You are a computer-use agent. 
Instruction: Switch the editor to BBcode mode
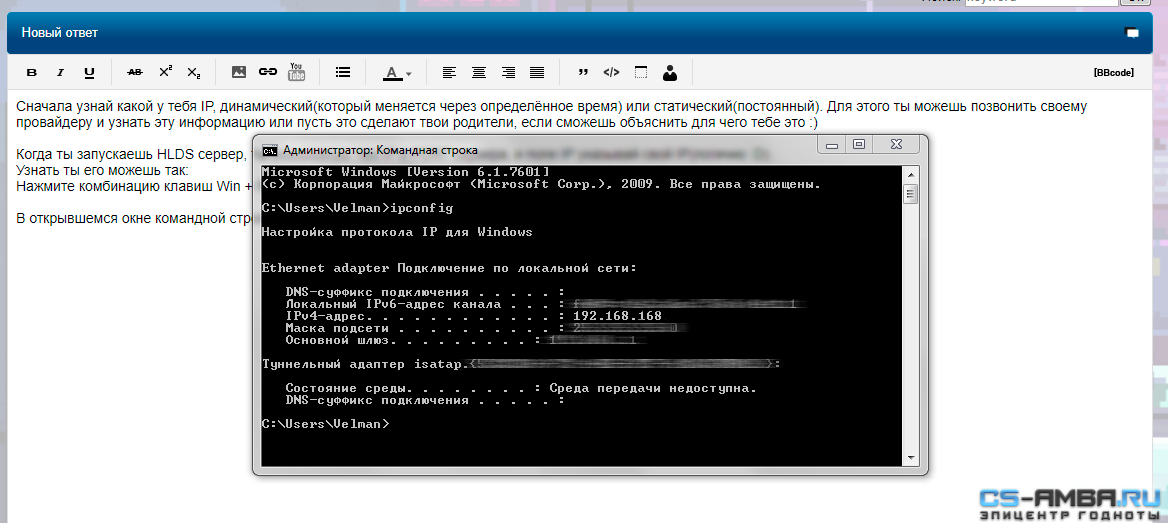coord(1114,73)
